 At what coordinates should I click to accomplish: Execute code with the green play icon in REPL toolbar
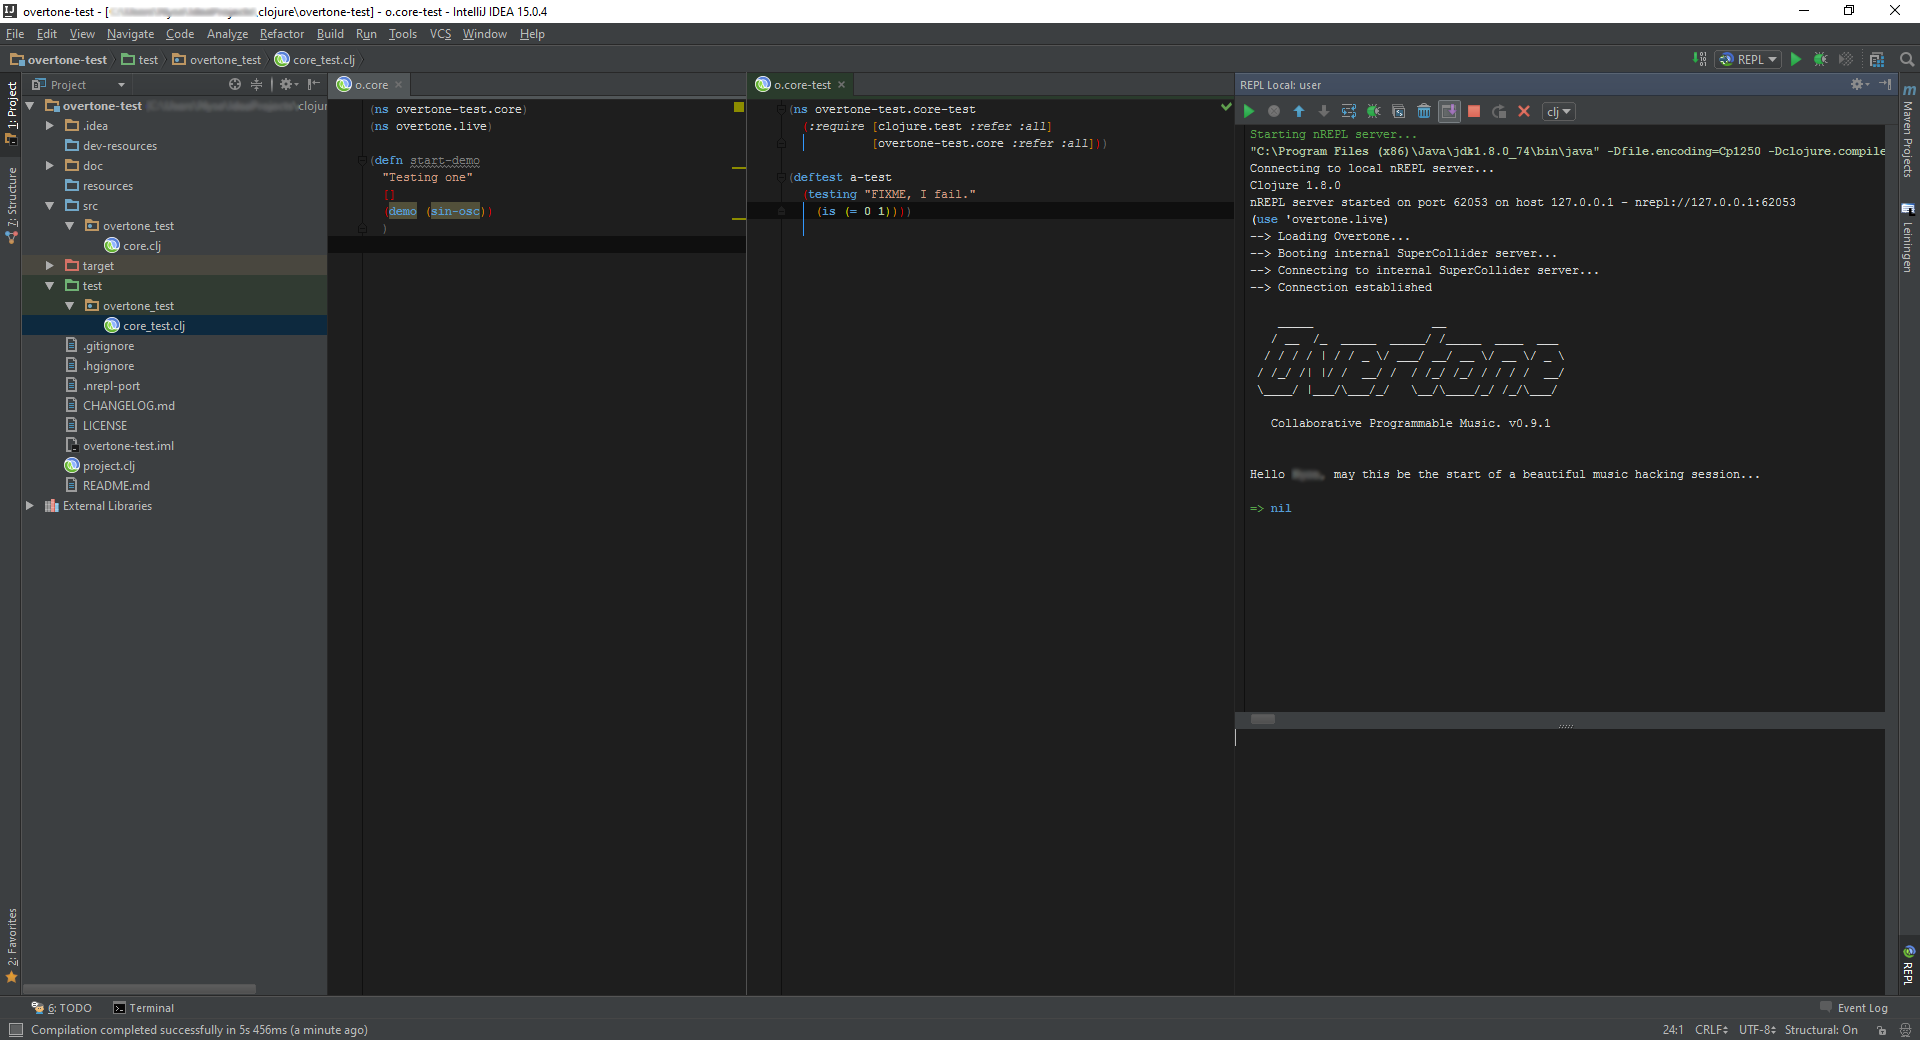[1248, 111]
